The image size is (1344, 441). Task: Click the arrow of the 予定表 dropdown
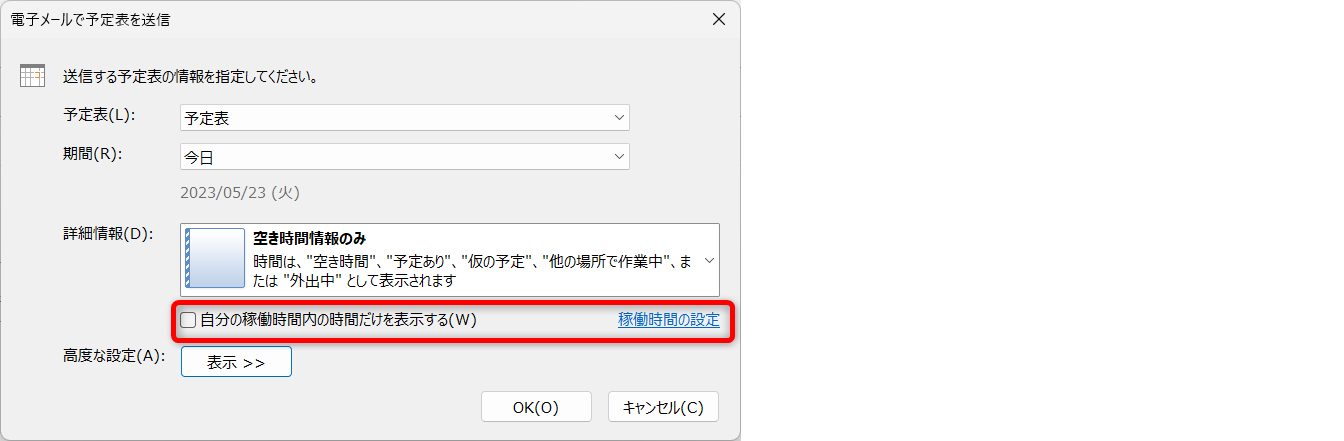(x=619, y=118)
